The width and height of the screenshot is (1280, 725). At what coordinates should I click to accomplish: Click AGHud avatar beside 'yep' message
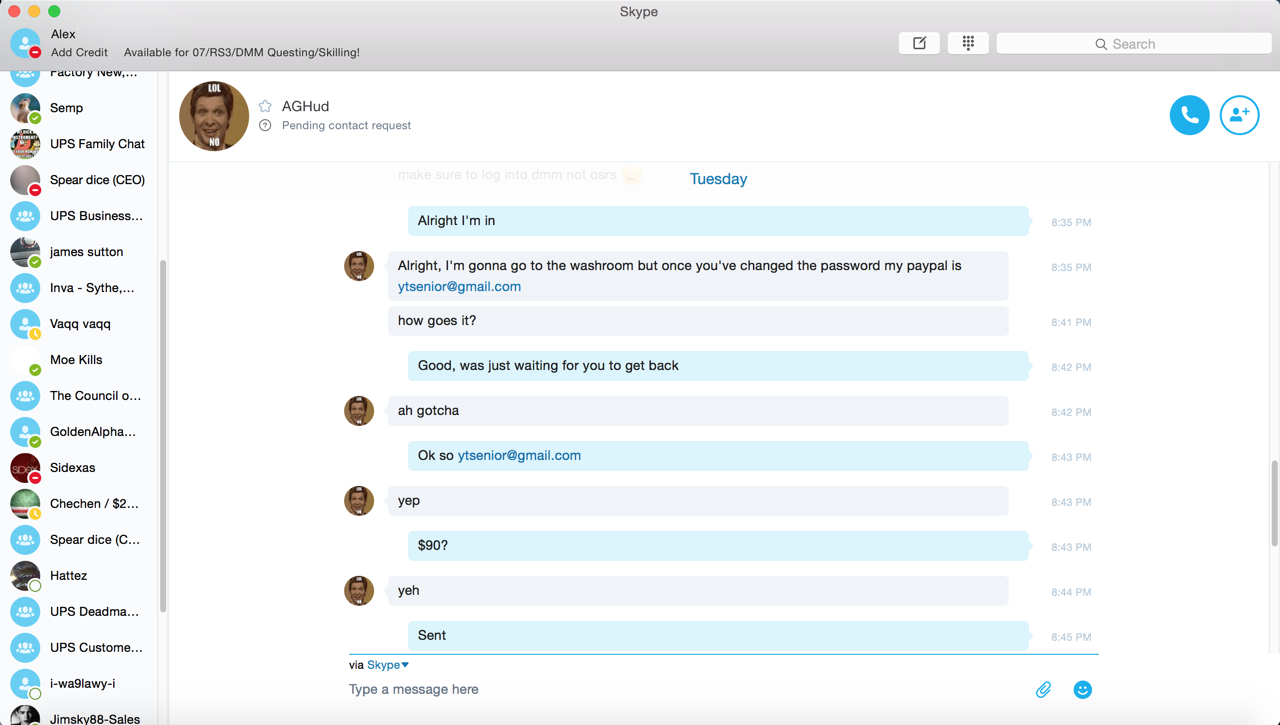pyautogui.click(x=359, y=501)
